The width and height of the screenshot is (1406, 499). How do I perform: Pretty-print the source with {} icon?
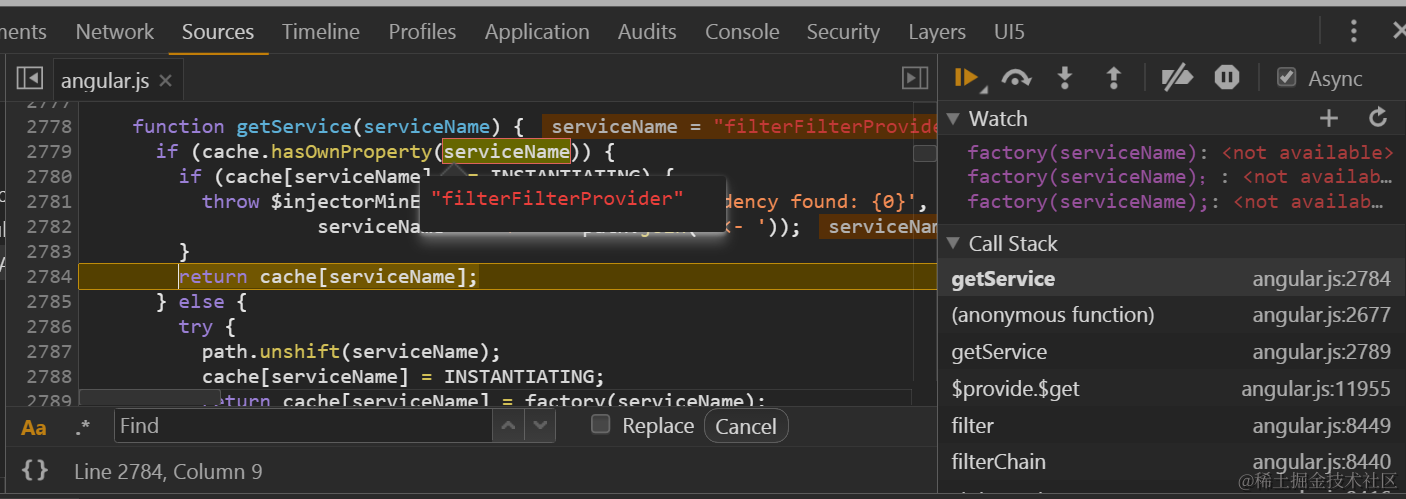[35, 470]
